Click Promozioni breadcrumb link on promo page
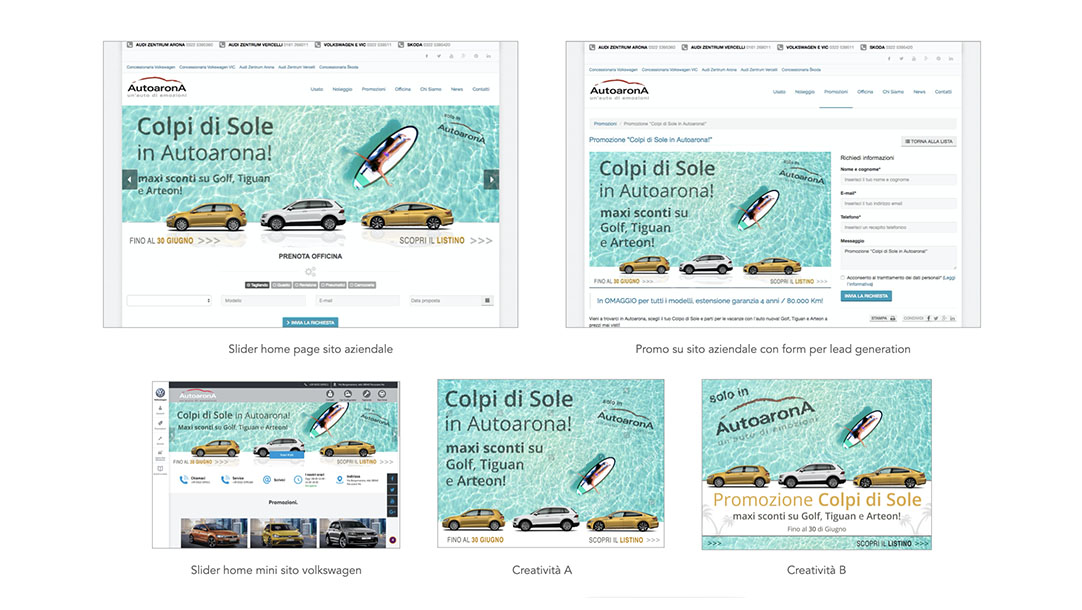Image resolution: width=1082 pixels, height=610 pixels. (605, 124)
